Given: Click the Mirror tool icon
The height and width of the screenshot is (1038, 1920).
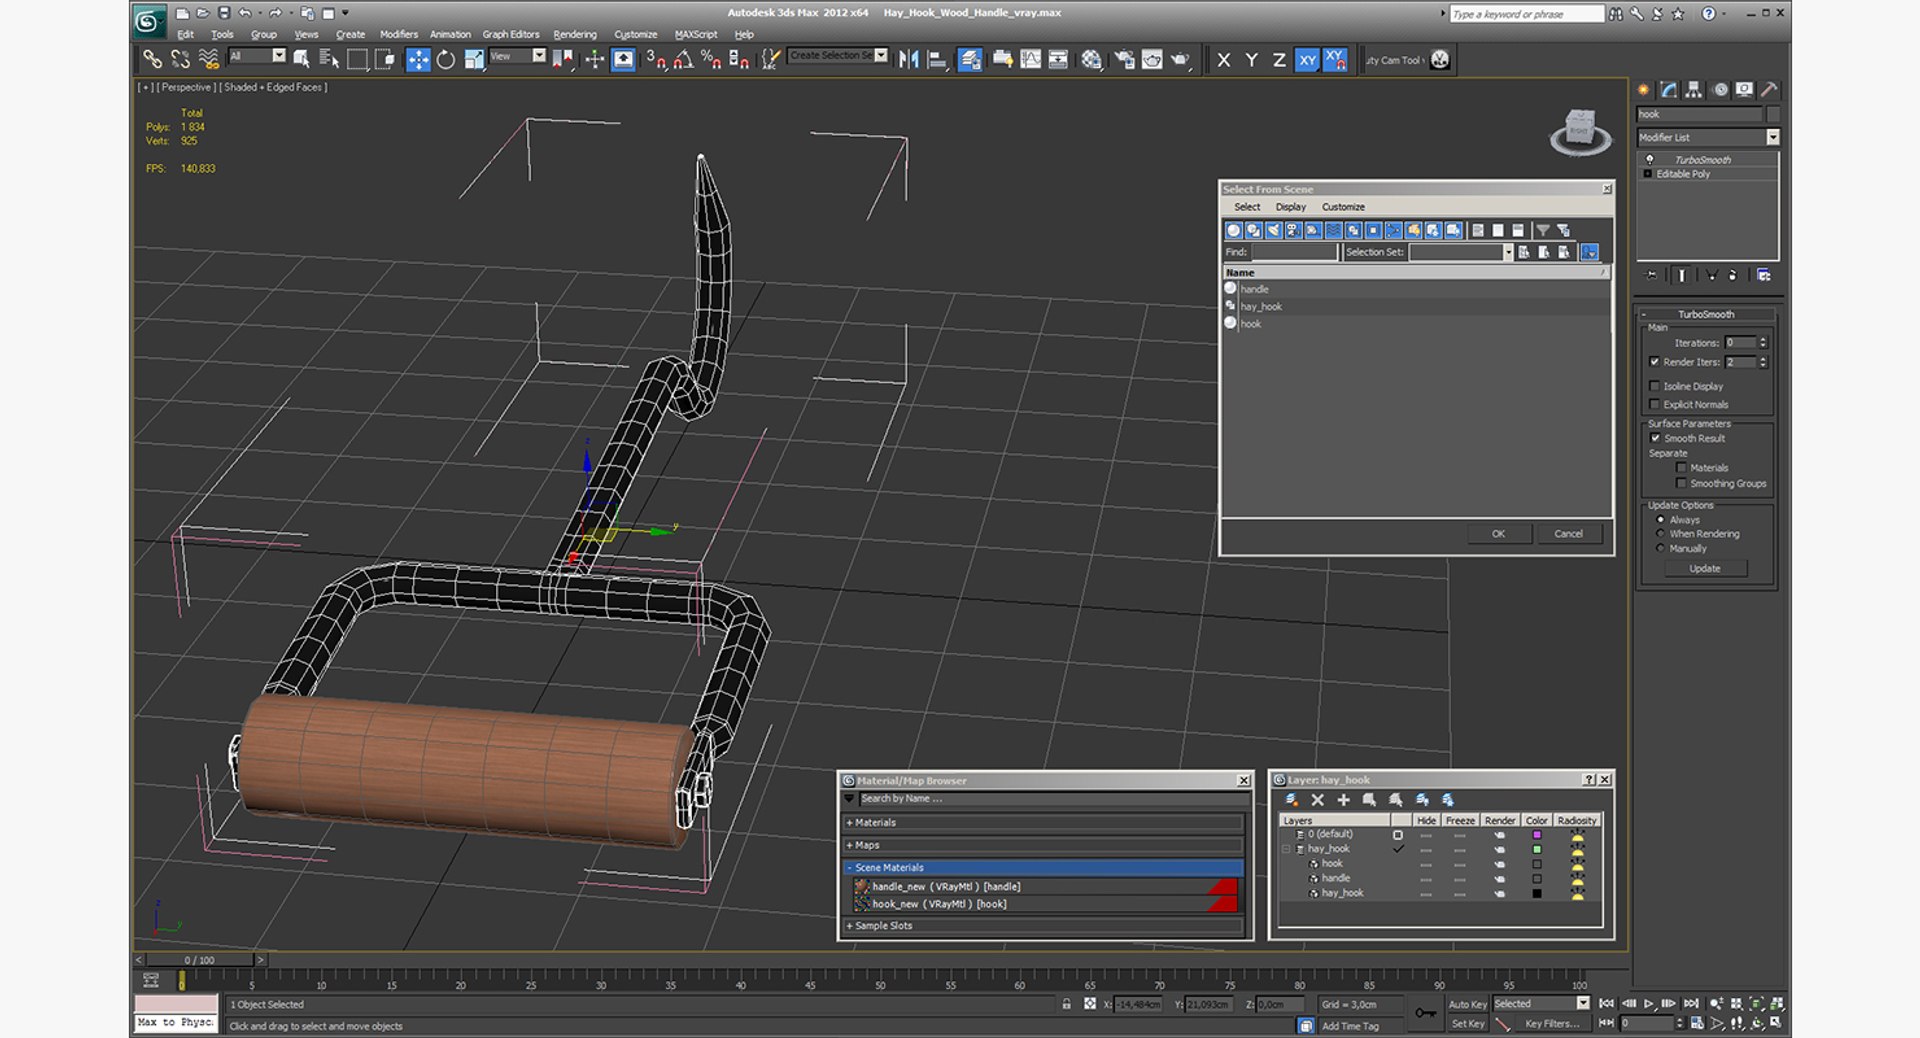Looking at the screenshot, I should tap(908, 60).
